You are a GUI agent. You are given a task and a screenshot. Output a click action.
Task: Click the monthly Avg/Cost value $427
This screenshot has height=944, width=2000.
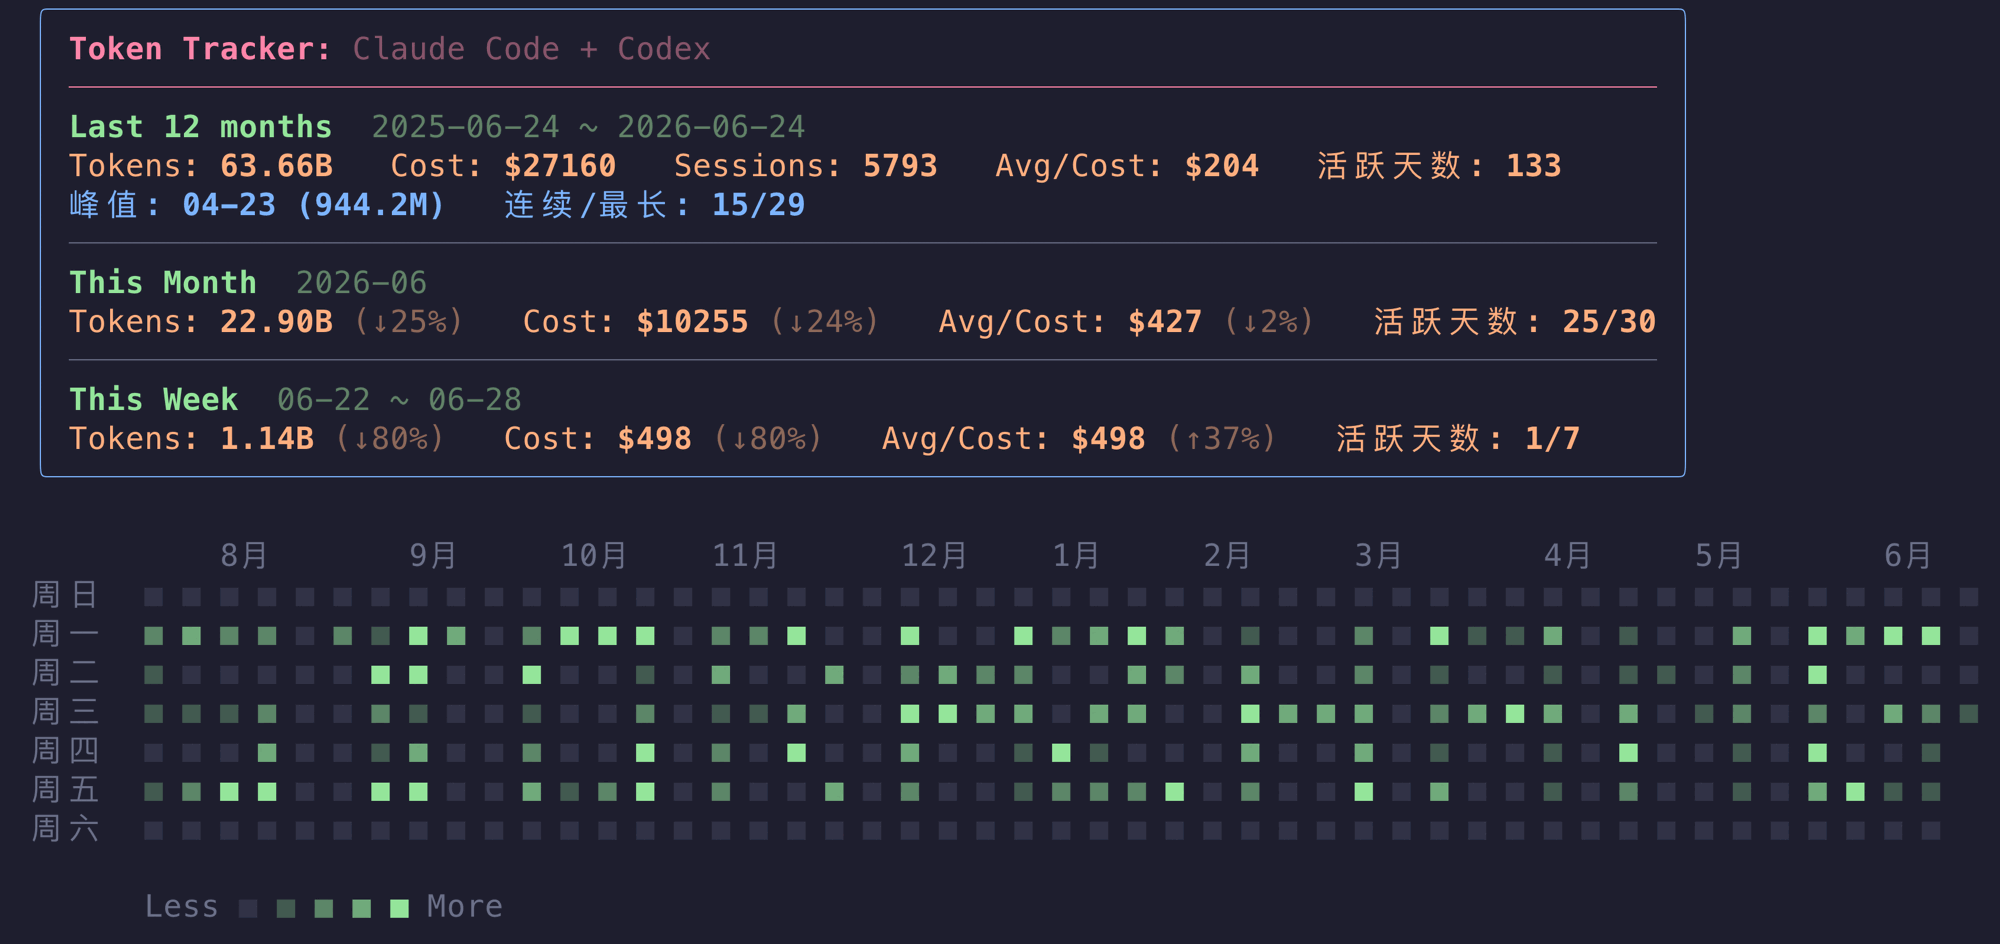[x=1165, y=322]
